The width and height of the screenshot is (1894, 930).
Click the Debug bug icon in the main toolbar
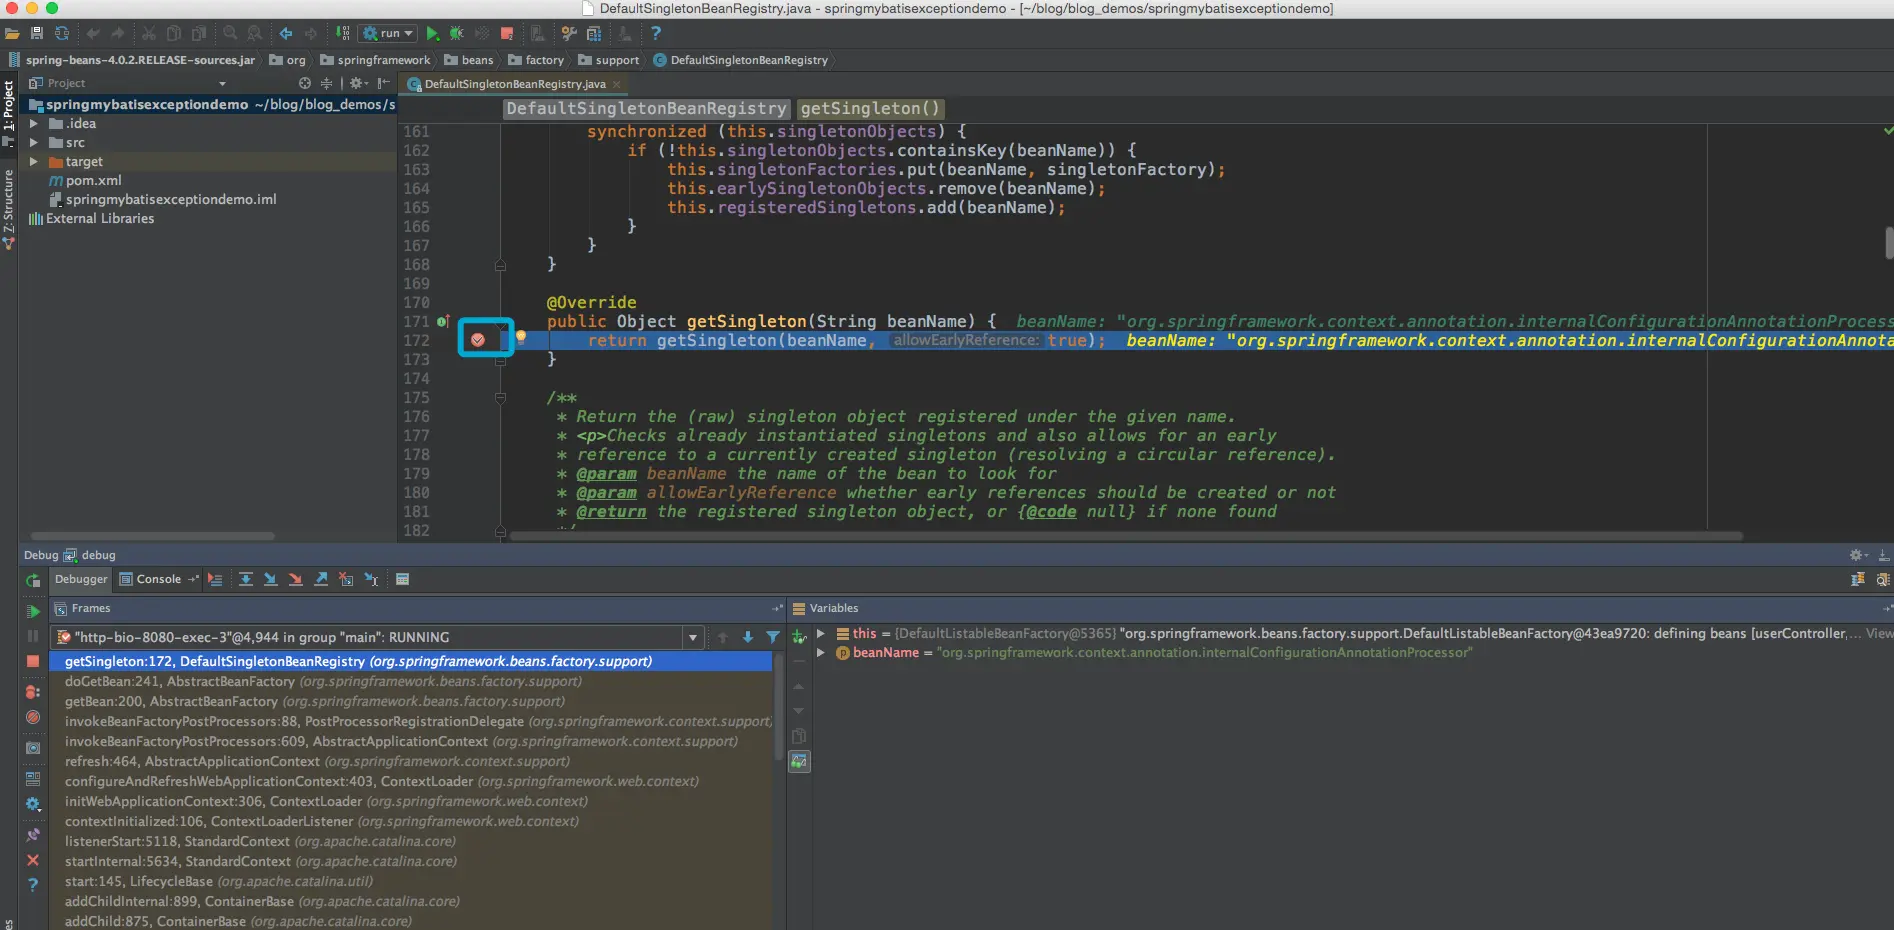pyautogui.click(x=457, y=34)
